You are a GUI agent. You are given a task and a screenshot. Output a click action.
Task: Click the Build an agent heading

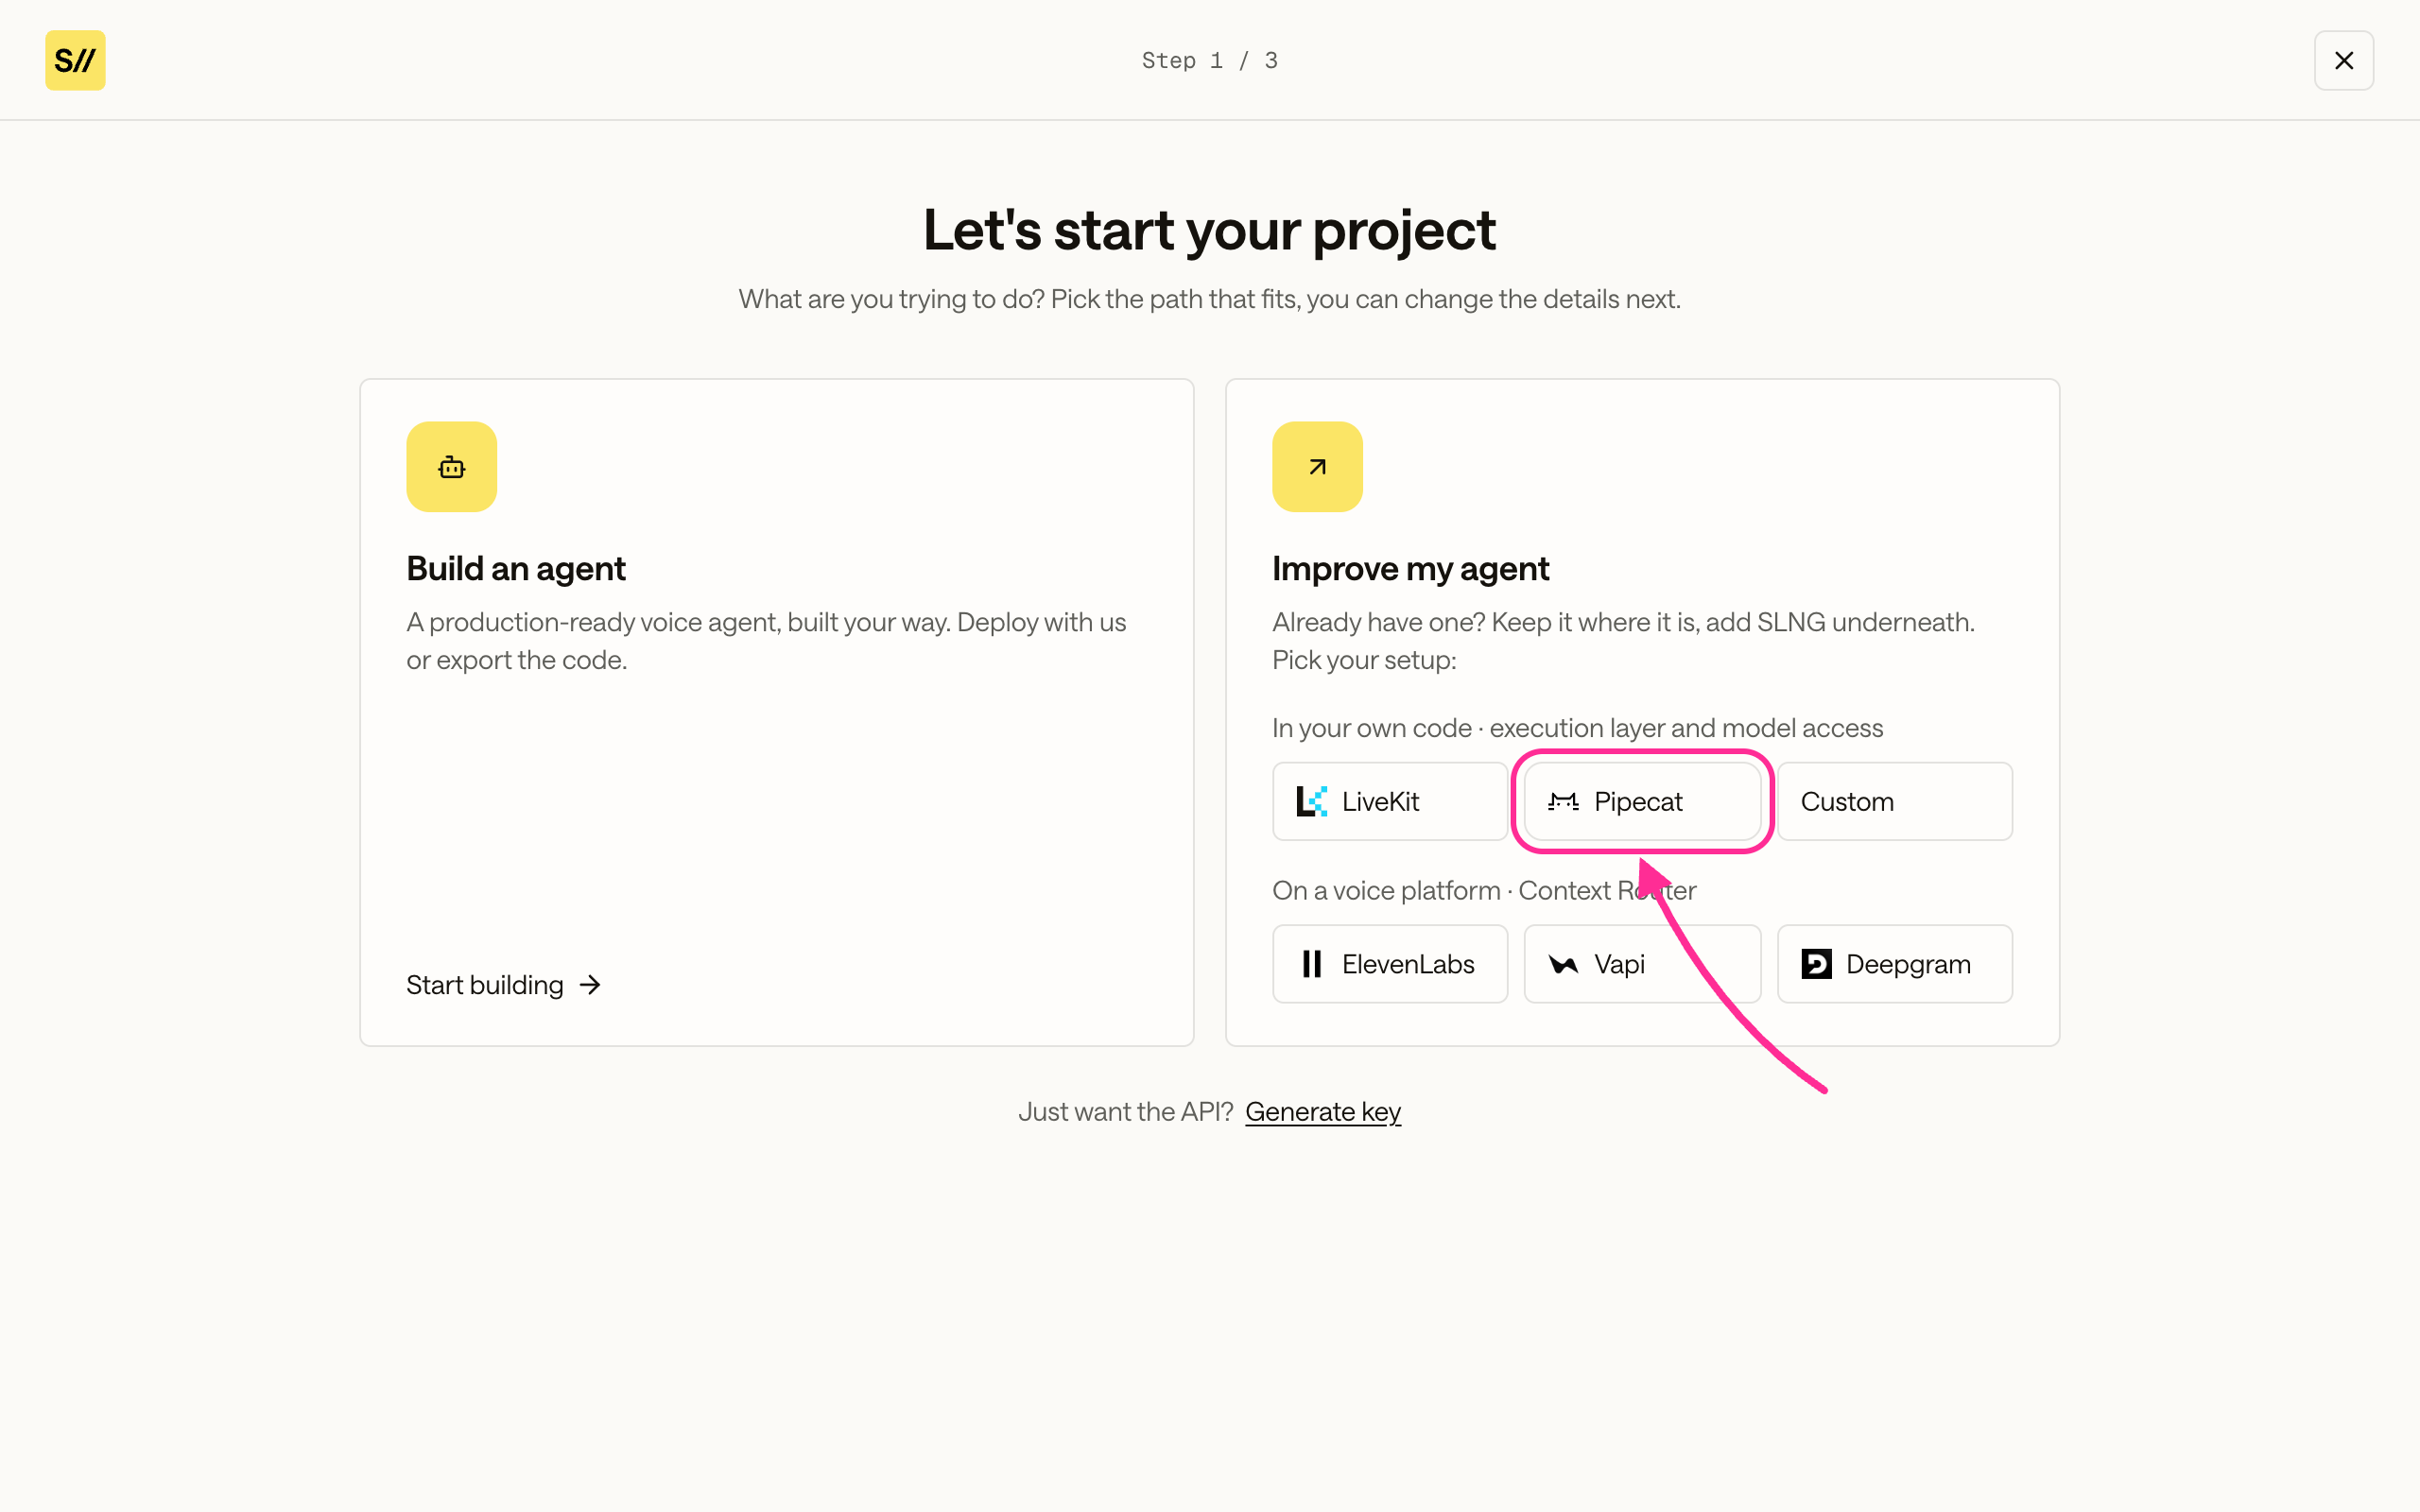point(516,569)
